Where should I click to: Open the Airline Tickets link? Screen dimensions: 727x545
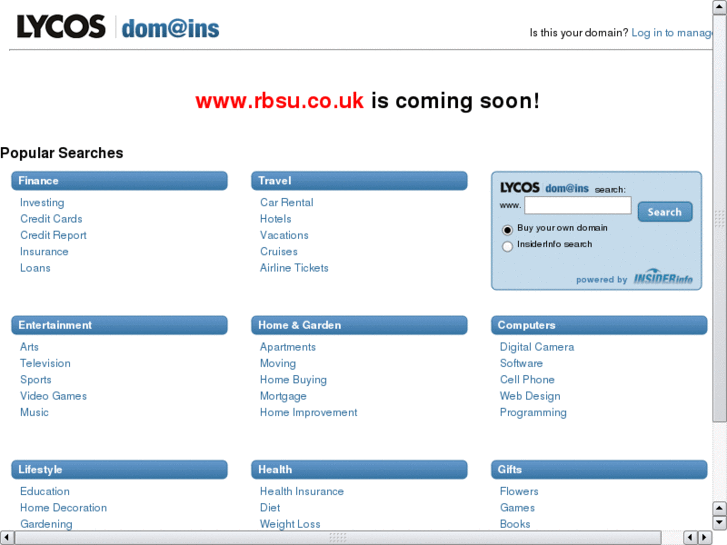(x=294, y=268)
